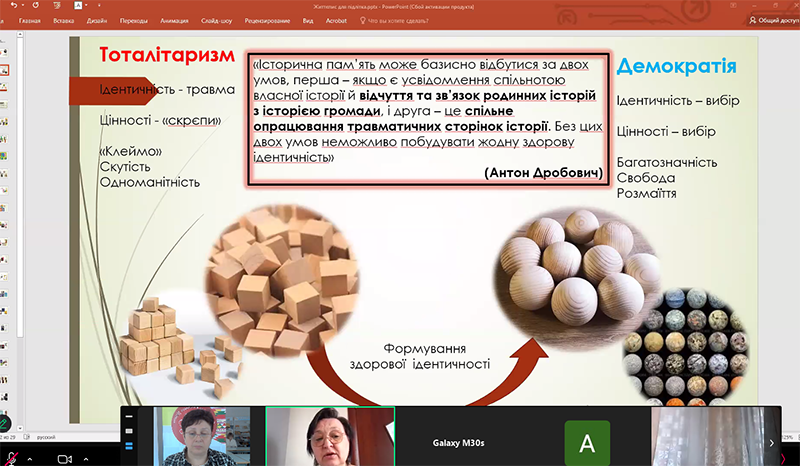Click 'Ідентичність - травма' text line
The width and height of the screenshot is (800, 466).
tap(167, 90)
